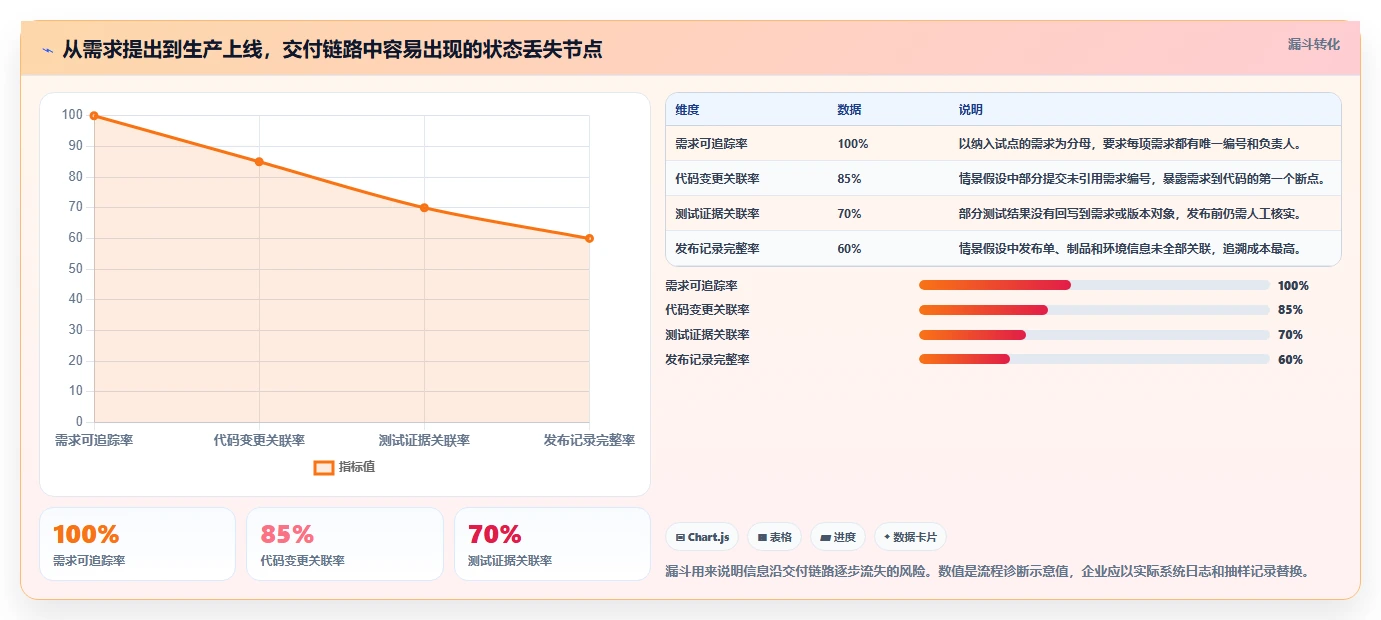Click the description starting 情景假设中部分提交未引用

[x=1142, y=179]
